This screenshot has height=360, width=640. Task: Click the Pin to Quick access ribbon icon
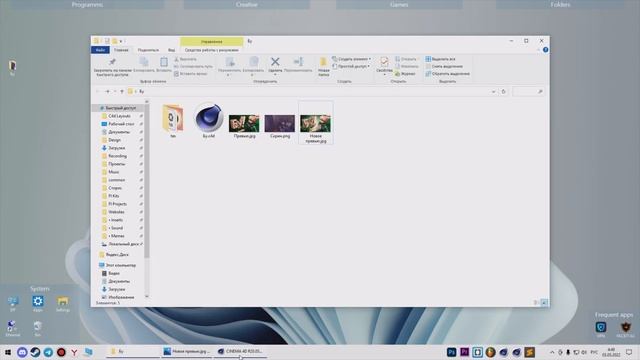coord(112,62)
